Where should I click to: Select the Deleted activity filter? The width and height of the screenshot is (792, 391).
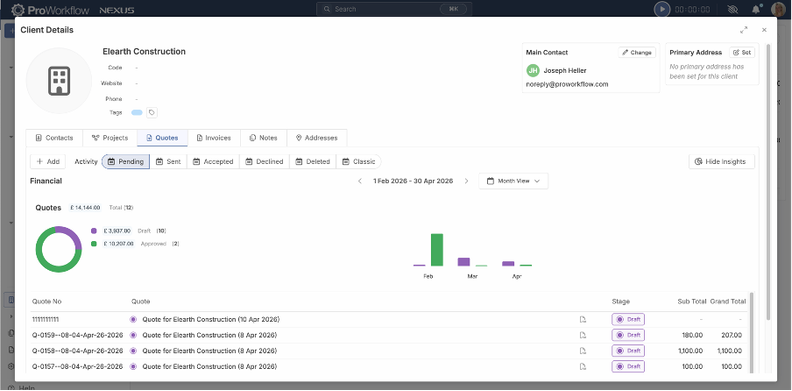pyautogui.click(x=313, y=162)
